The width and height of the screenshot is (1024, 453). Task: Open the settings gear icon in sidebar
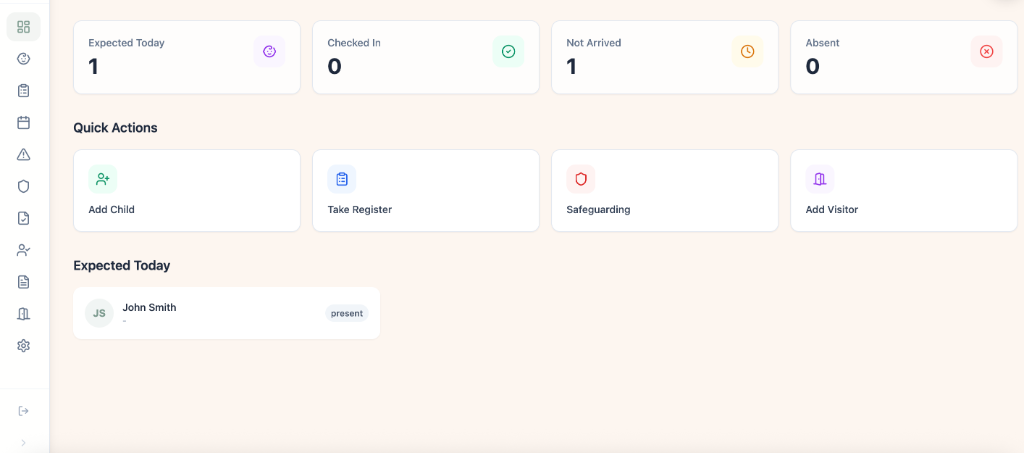pos(24,346)
